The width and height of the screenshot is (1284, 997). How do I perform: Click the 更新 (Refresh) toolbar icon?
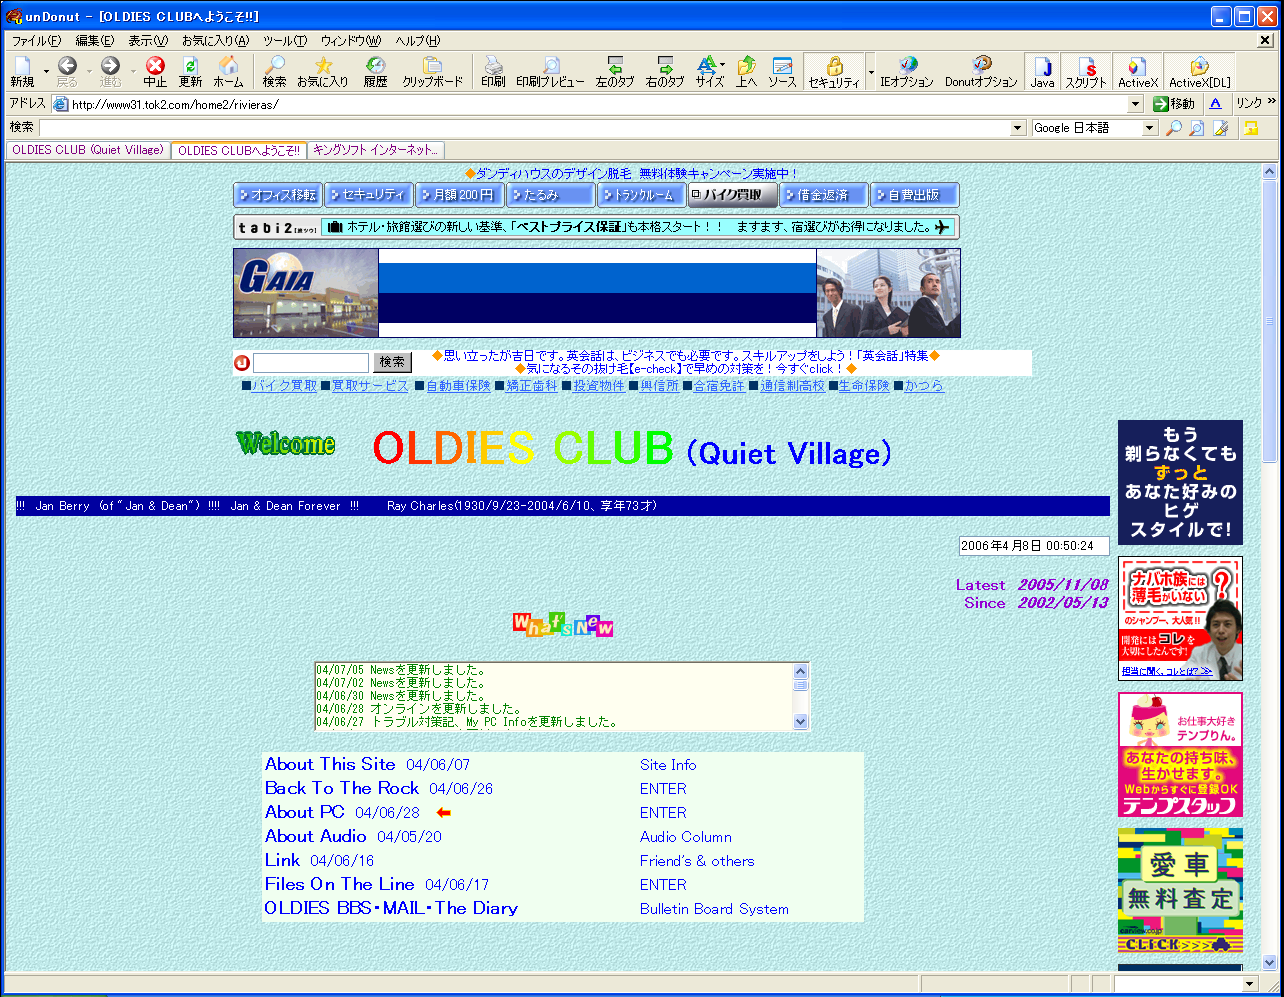(x=190, y=71)
